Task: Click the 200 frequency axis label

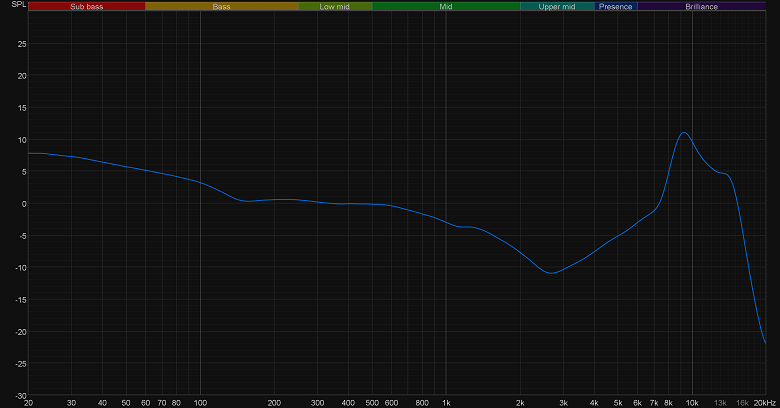Action: [x=274, y=403]
